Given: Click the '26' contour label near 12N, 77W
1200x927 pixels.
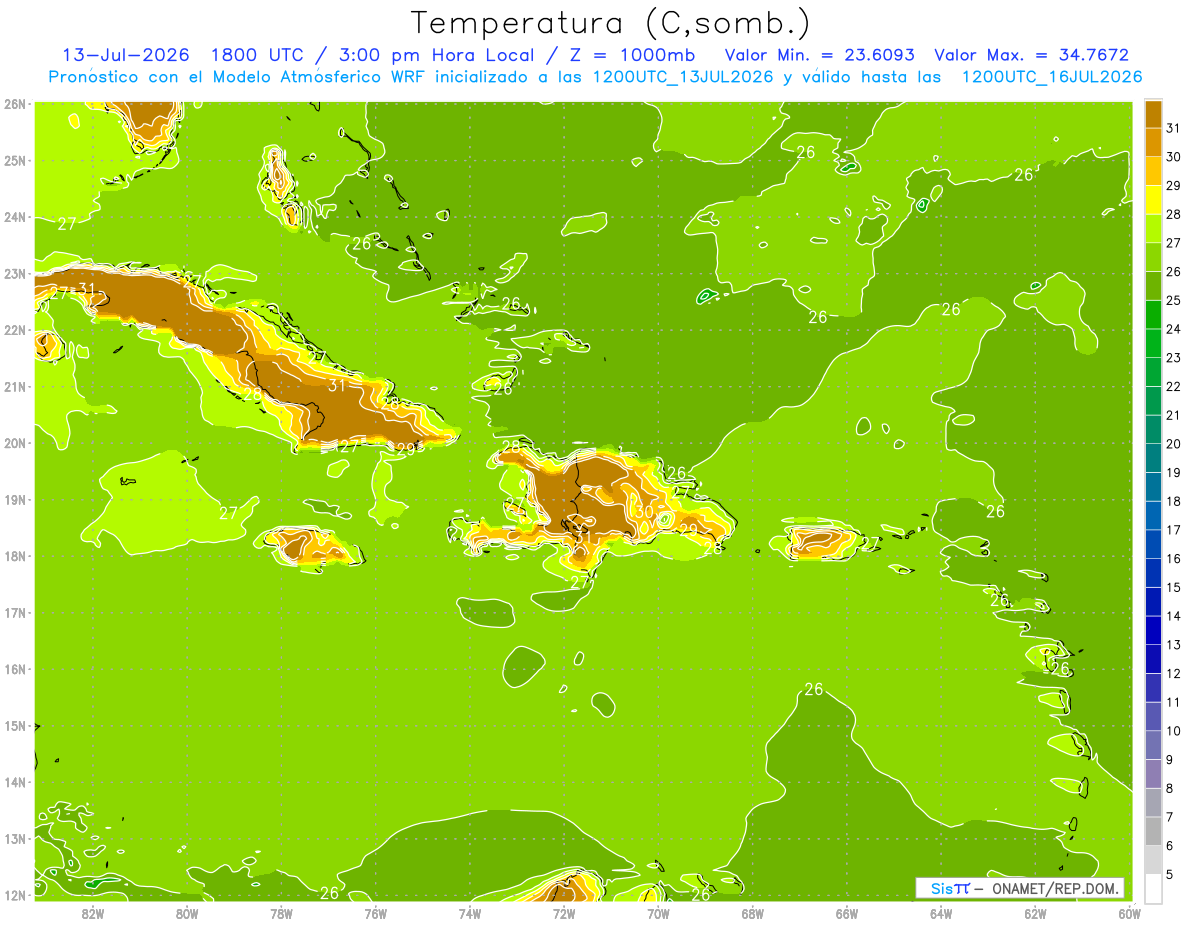Looking at the screenshot, I should coord(329,893).
